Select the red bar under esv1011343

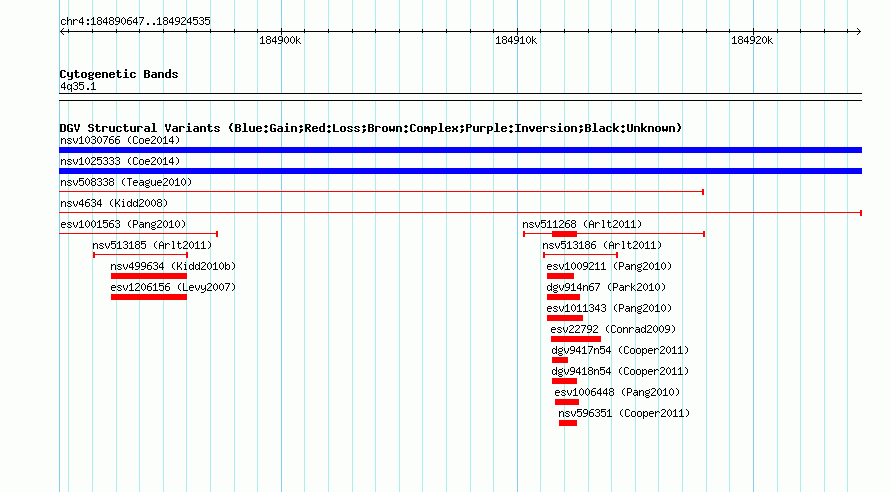565,318
